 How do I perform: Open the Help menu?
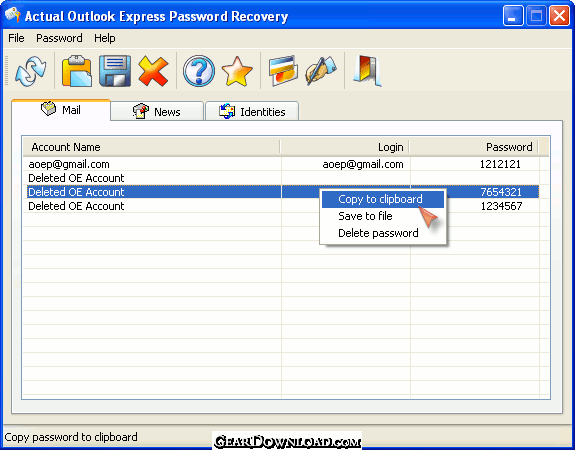pos(105,38)
